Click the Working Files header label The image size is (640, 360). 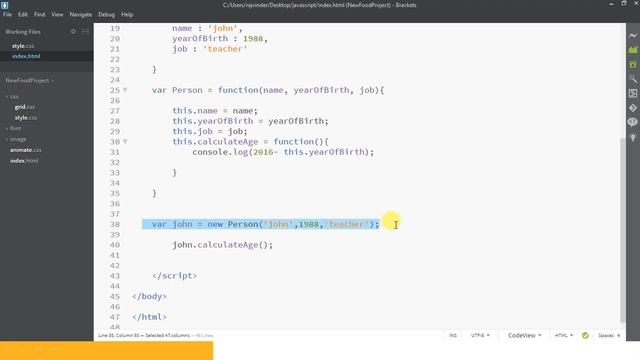point(22,31)
